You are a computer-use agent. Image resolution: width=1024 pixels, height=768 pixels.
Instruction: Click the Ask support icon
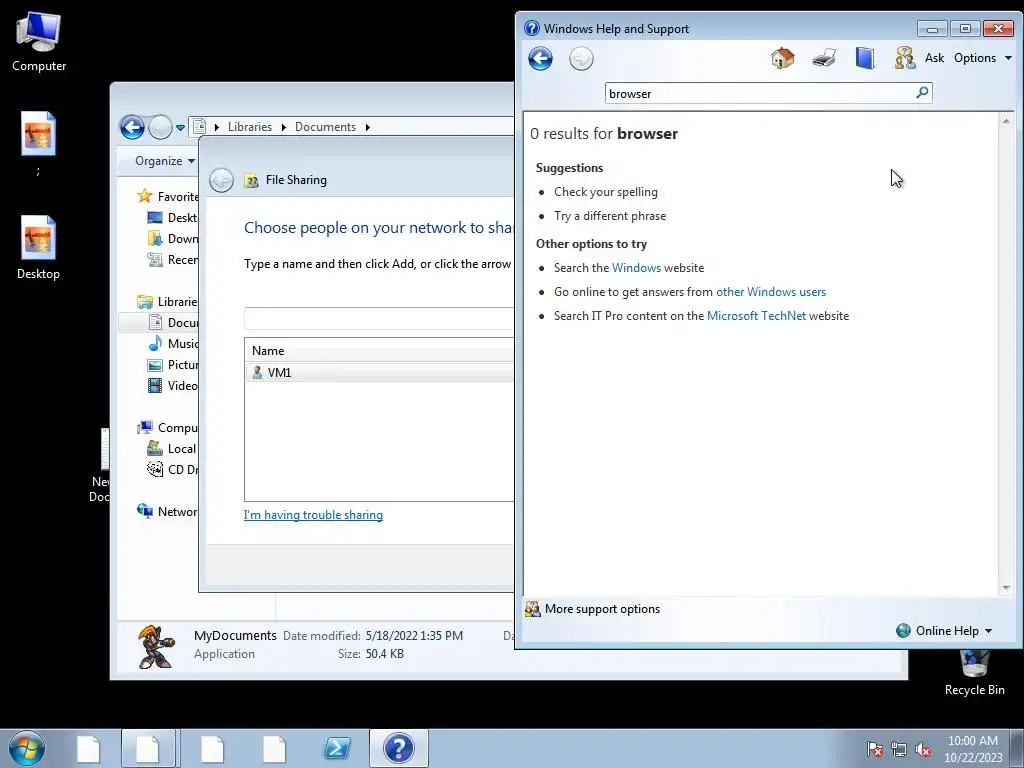point(904,58)
